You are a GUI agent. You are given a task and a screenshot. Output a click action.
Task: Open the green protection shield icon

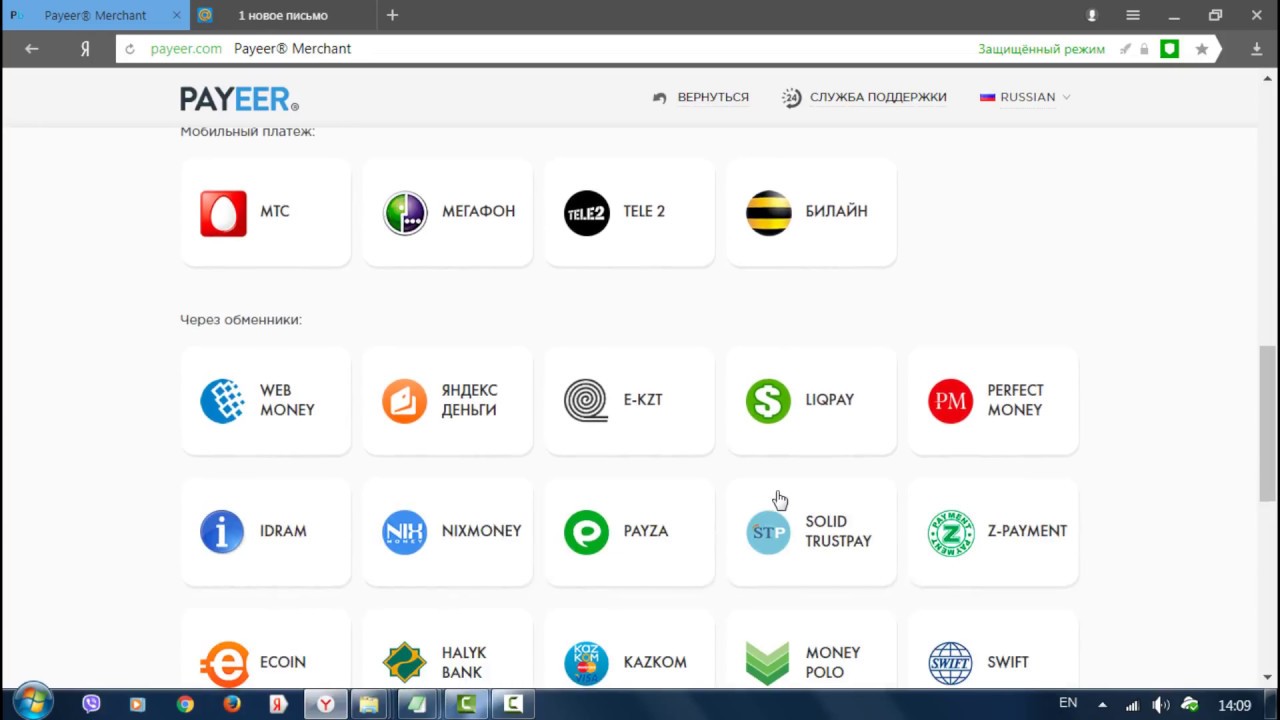(1169, 48)
